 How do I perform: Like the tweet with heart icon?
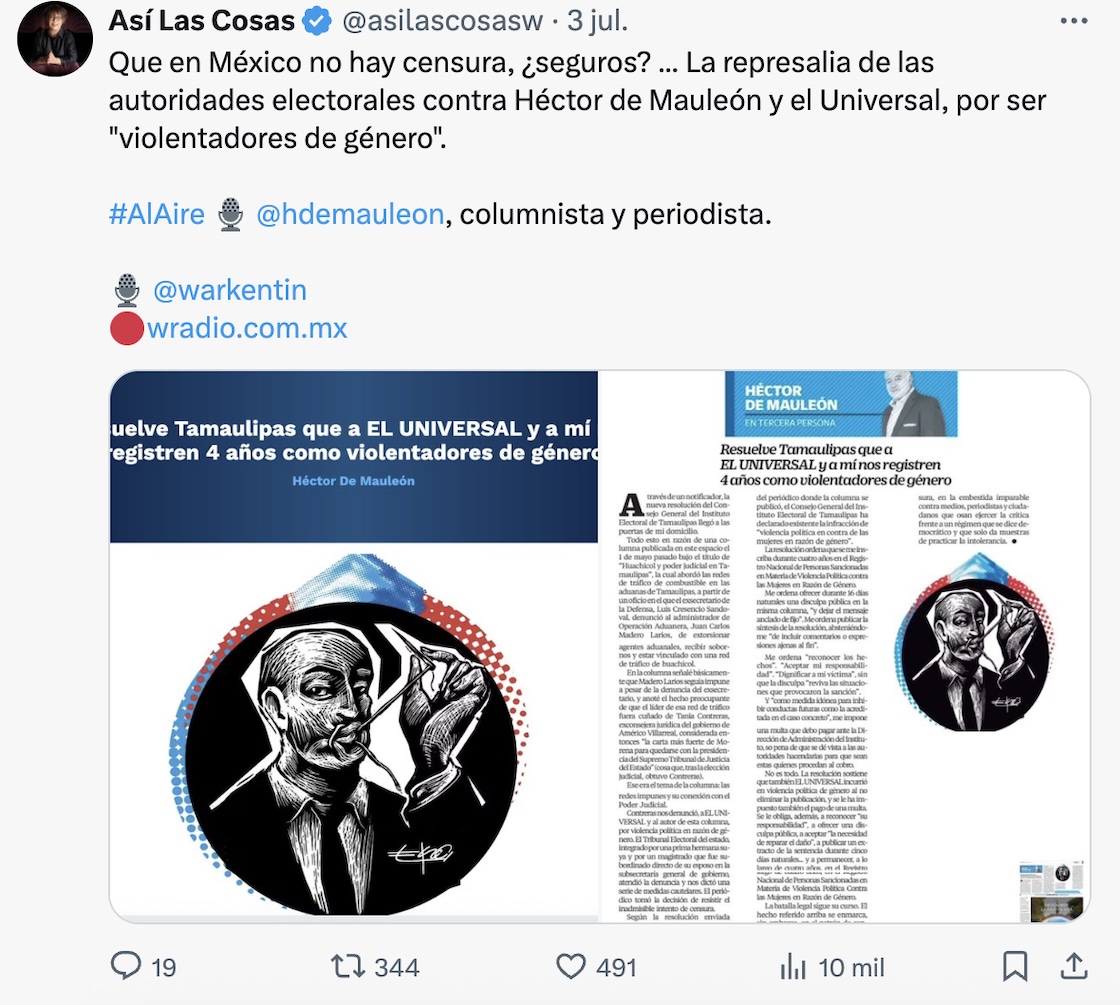click(x=571, y=967)
